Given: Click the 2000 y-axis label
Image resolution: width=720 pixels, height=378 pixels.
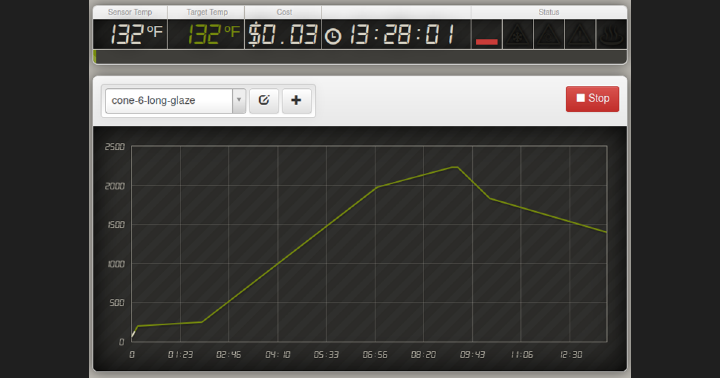Looking at the screenshot, I should [115, 186].
